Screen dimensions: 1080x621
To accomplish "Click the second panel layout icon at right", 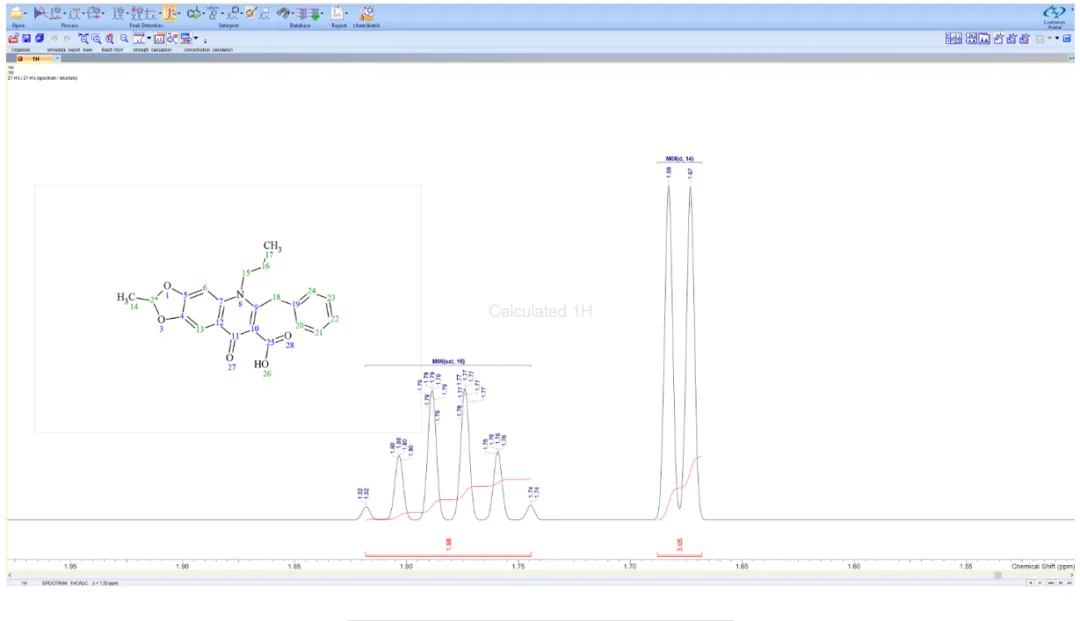I will pos(971,39).
